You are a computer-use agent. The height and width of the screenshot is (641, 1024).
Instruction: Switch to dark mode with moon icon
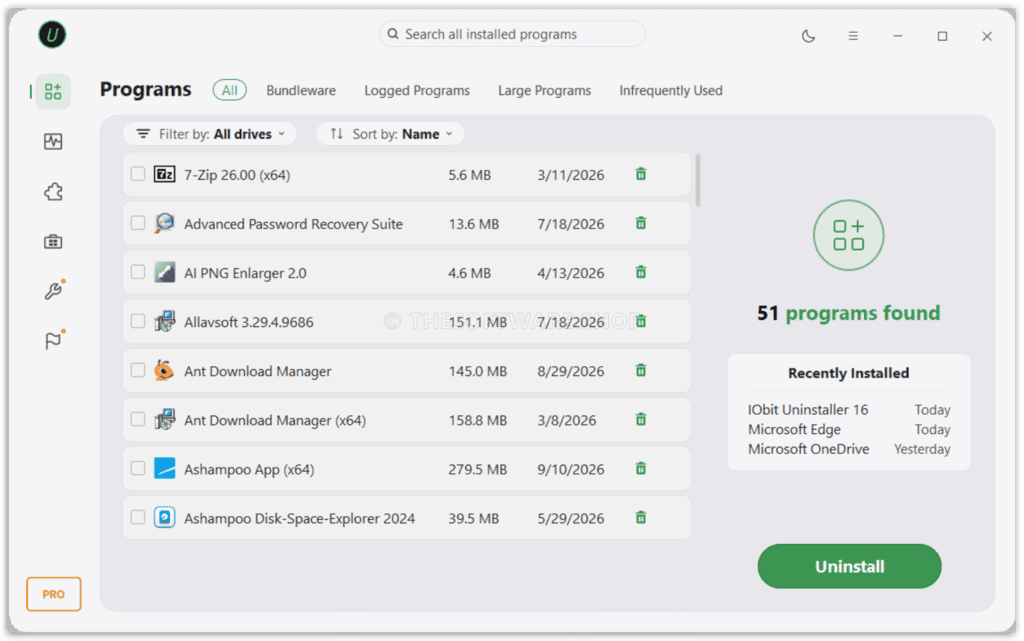pos(808,36)
